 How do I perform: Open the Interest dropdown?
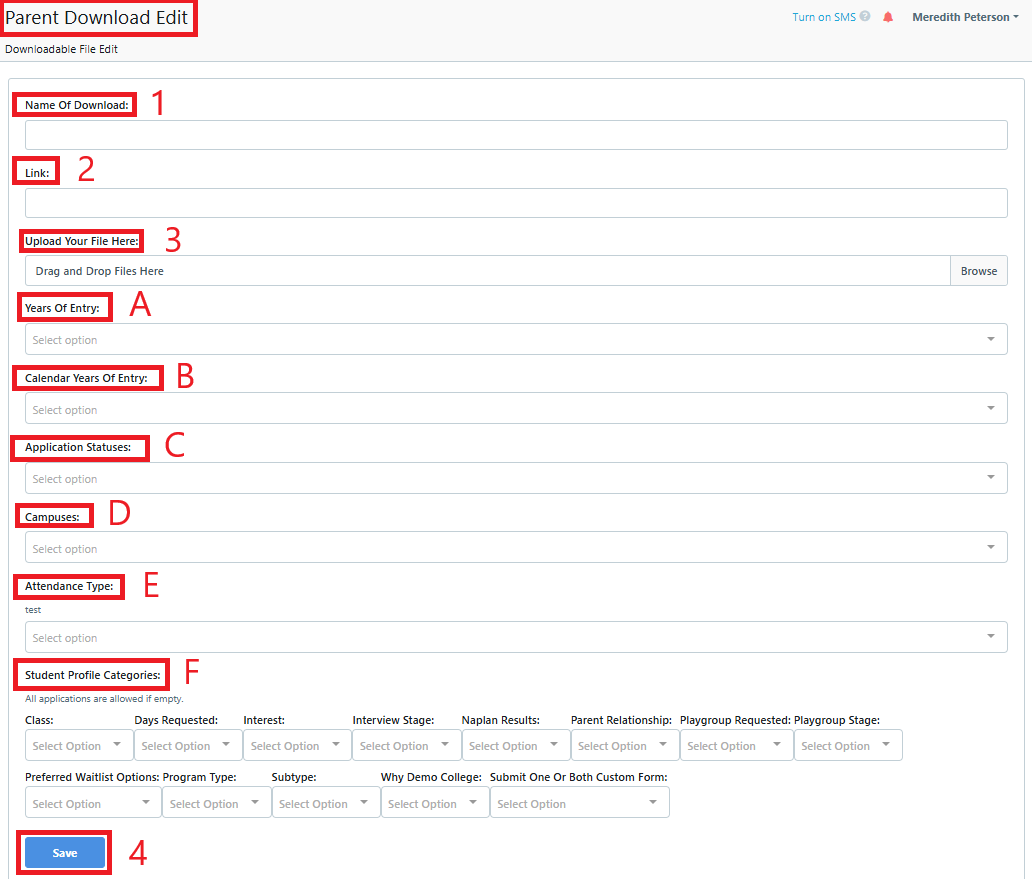[296, 745]
